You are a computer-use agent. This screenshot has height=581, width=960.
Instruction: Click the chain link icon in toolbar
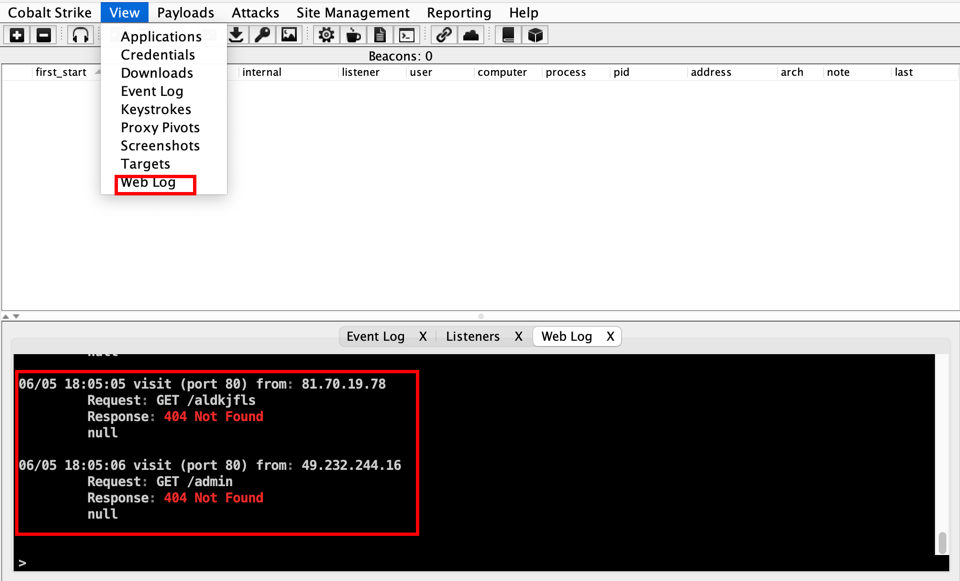click(444, 35)
